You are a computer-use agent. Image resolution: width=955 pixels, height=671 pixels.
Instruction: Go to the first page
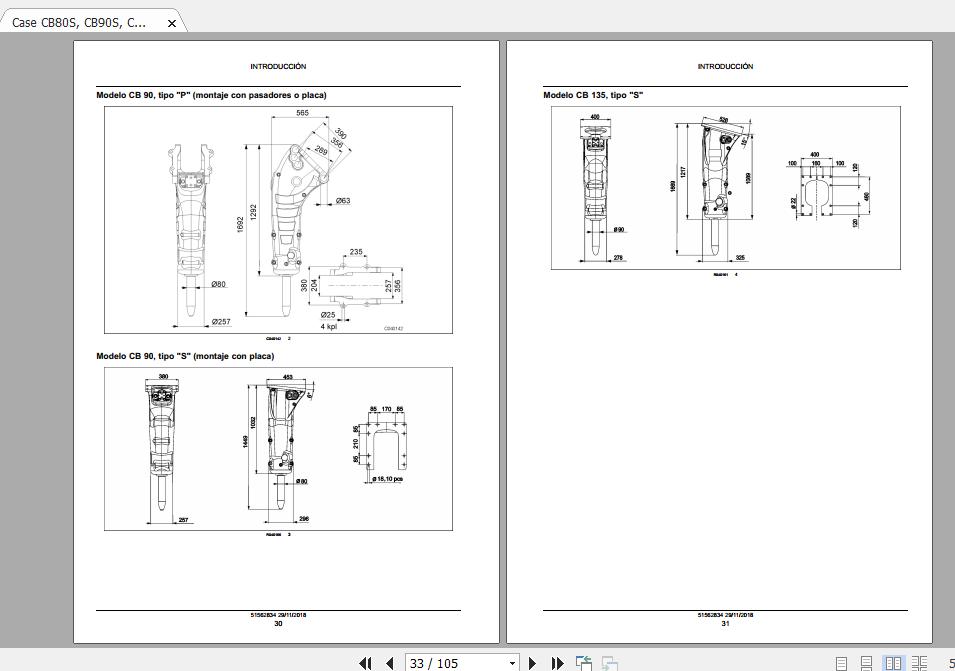tap(365, 663)
